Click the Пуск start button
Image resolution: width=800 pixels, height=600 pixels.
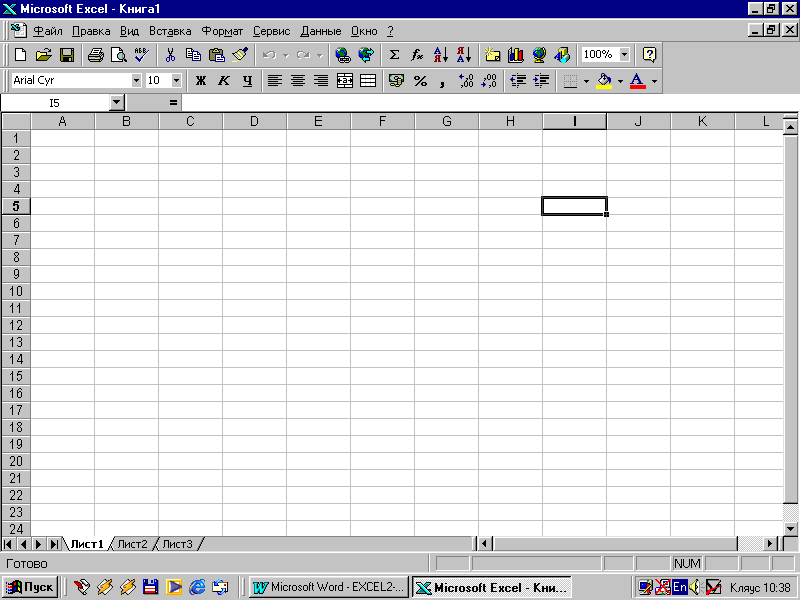point(30,587)
